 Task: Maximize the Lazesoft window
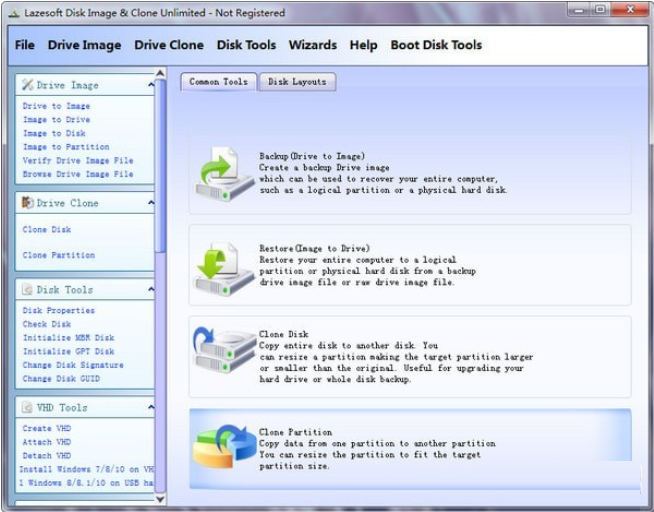coord(600,10)
